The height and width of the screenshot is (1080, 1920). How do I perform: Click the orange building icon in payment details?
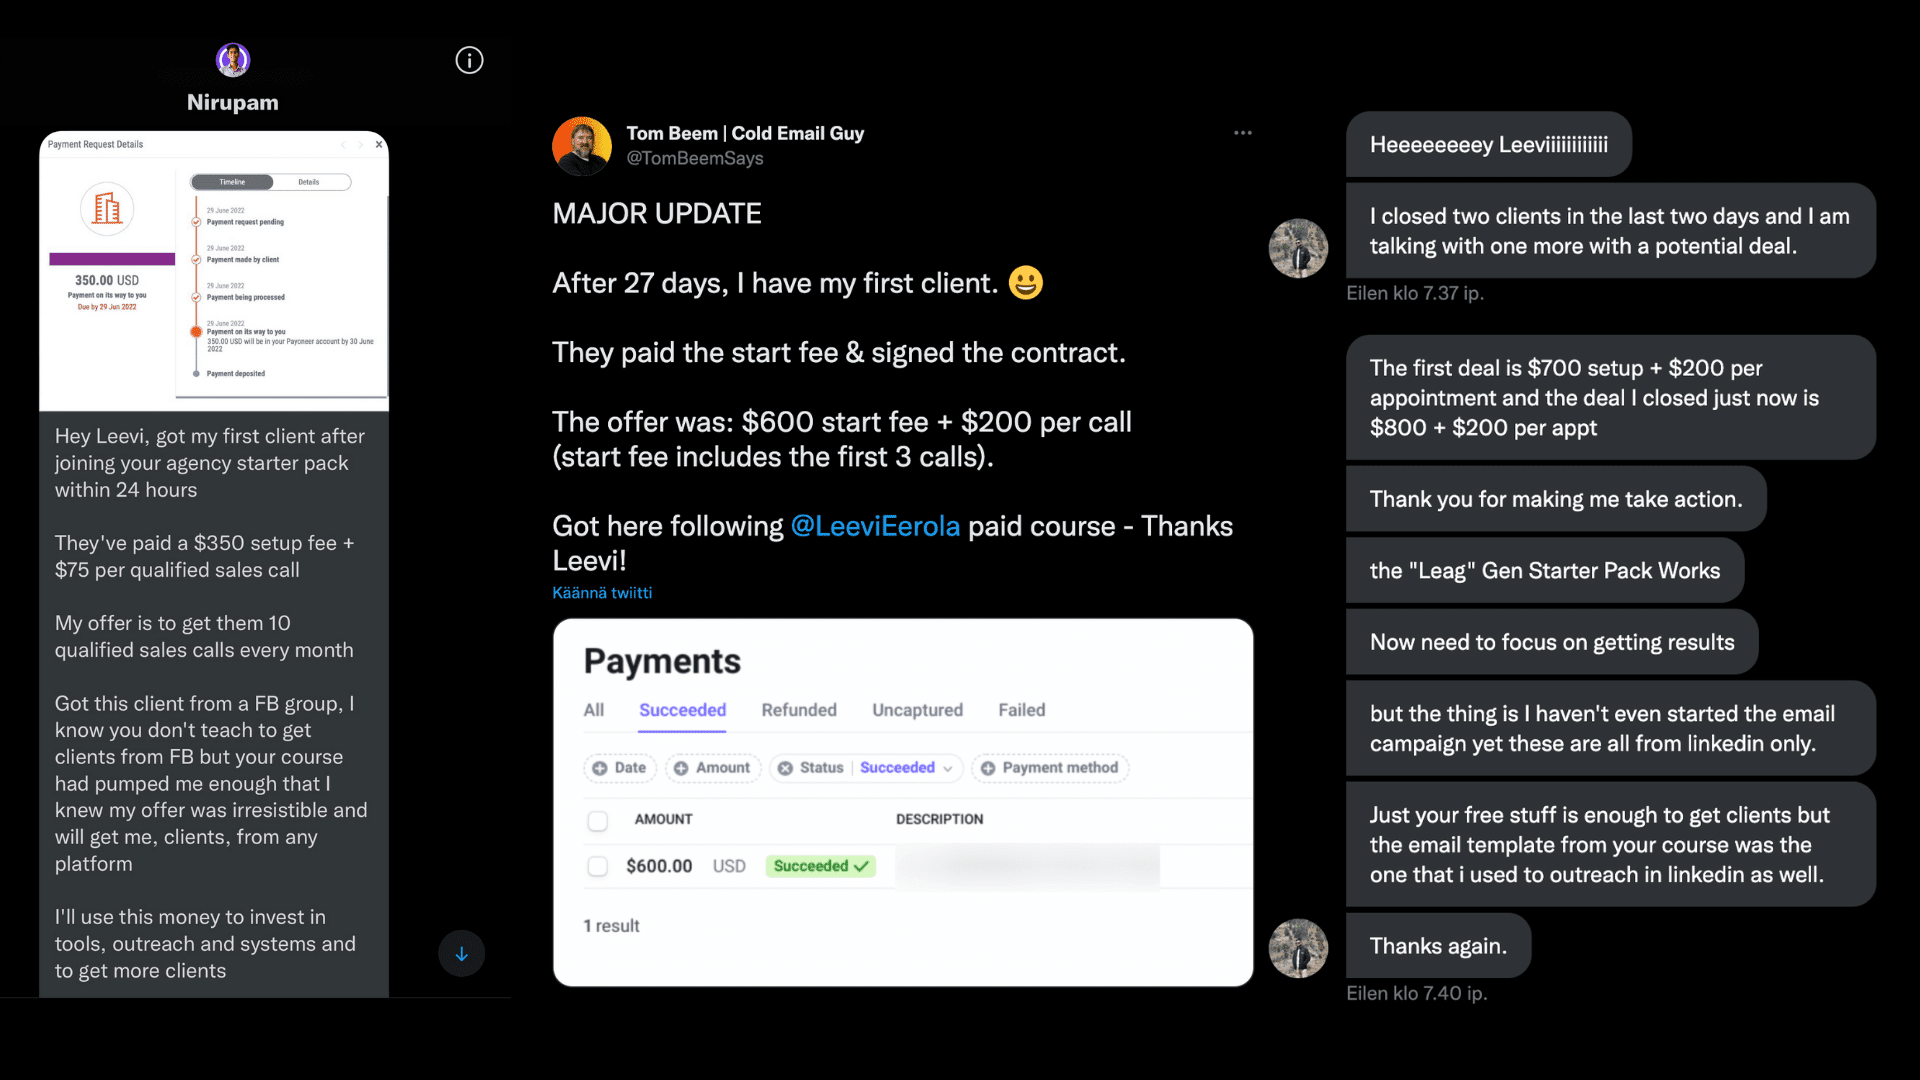[x=107, y=209]
